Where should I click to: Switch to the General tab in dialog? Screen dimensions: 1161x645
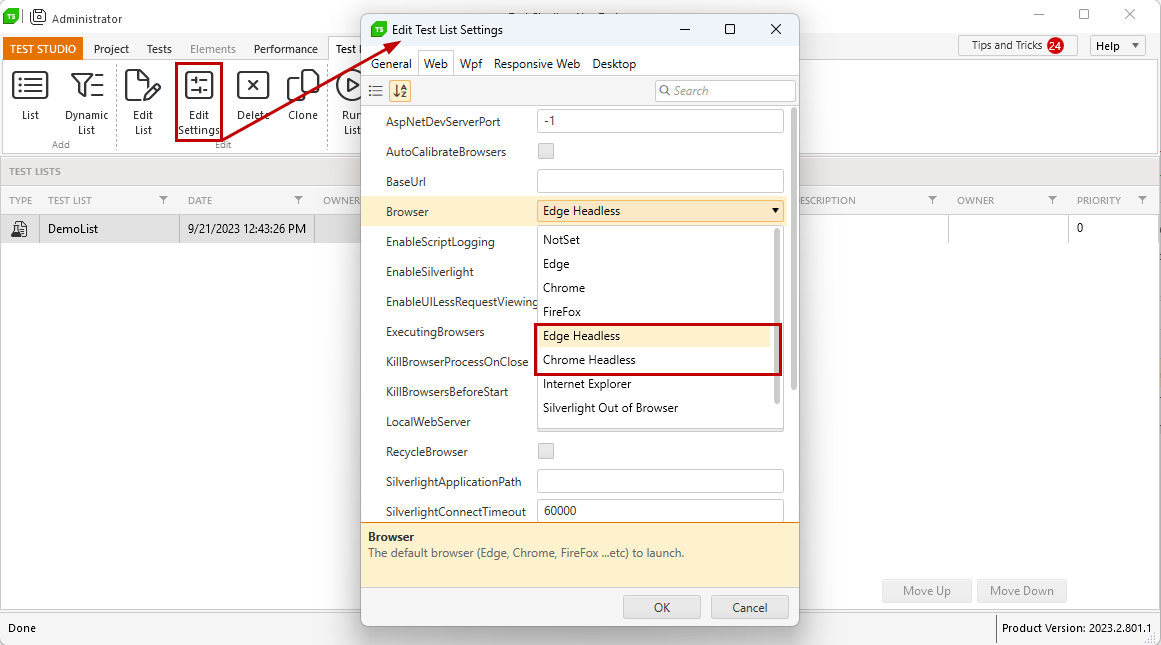tap(391, 64)
